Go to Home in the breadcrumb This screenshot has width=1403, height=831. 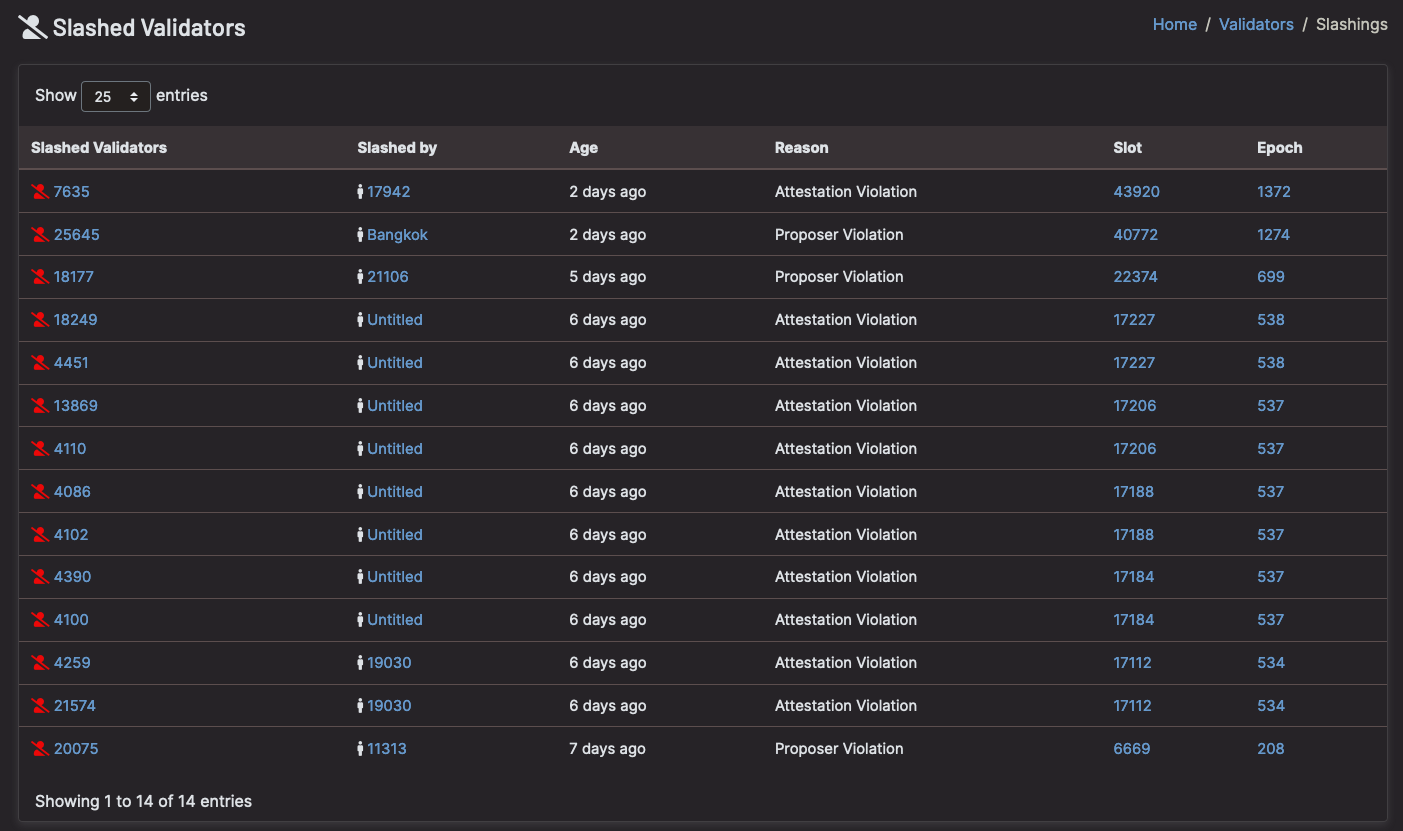pos(1174,25)
